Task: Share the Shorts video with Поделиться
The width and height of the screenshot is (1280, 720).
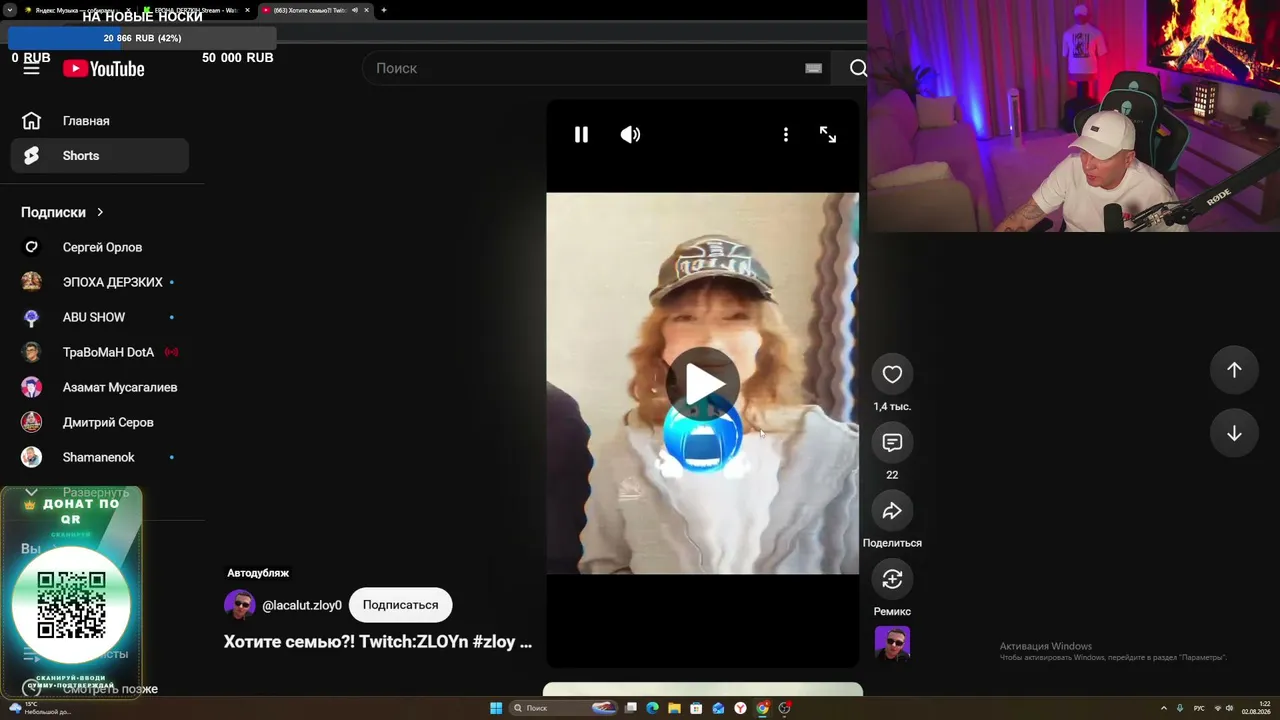Action: (x=892, y=511)
